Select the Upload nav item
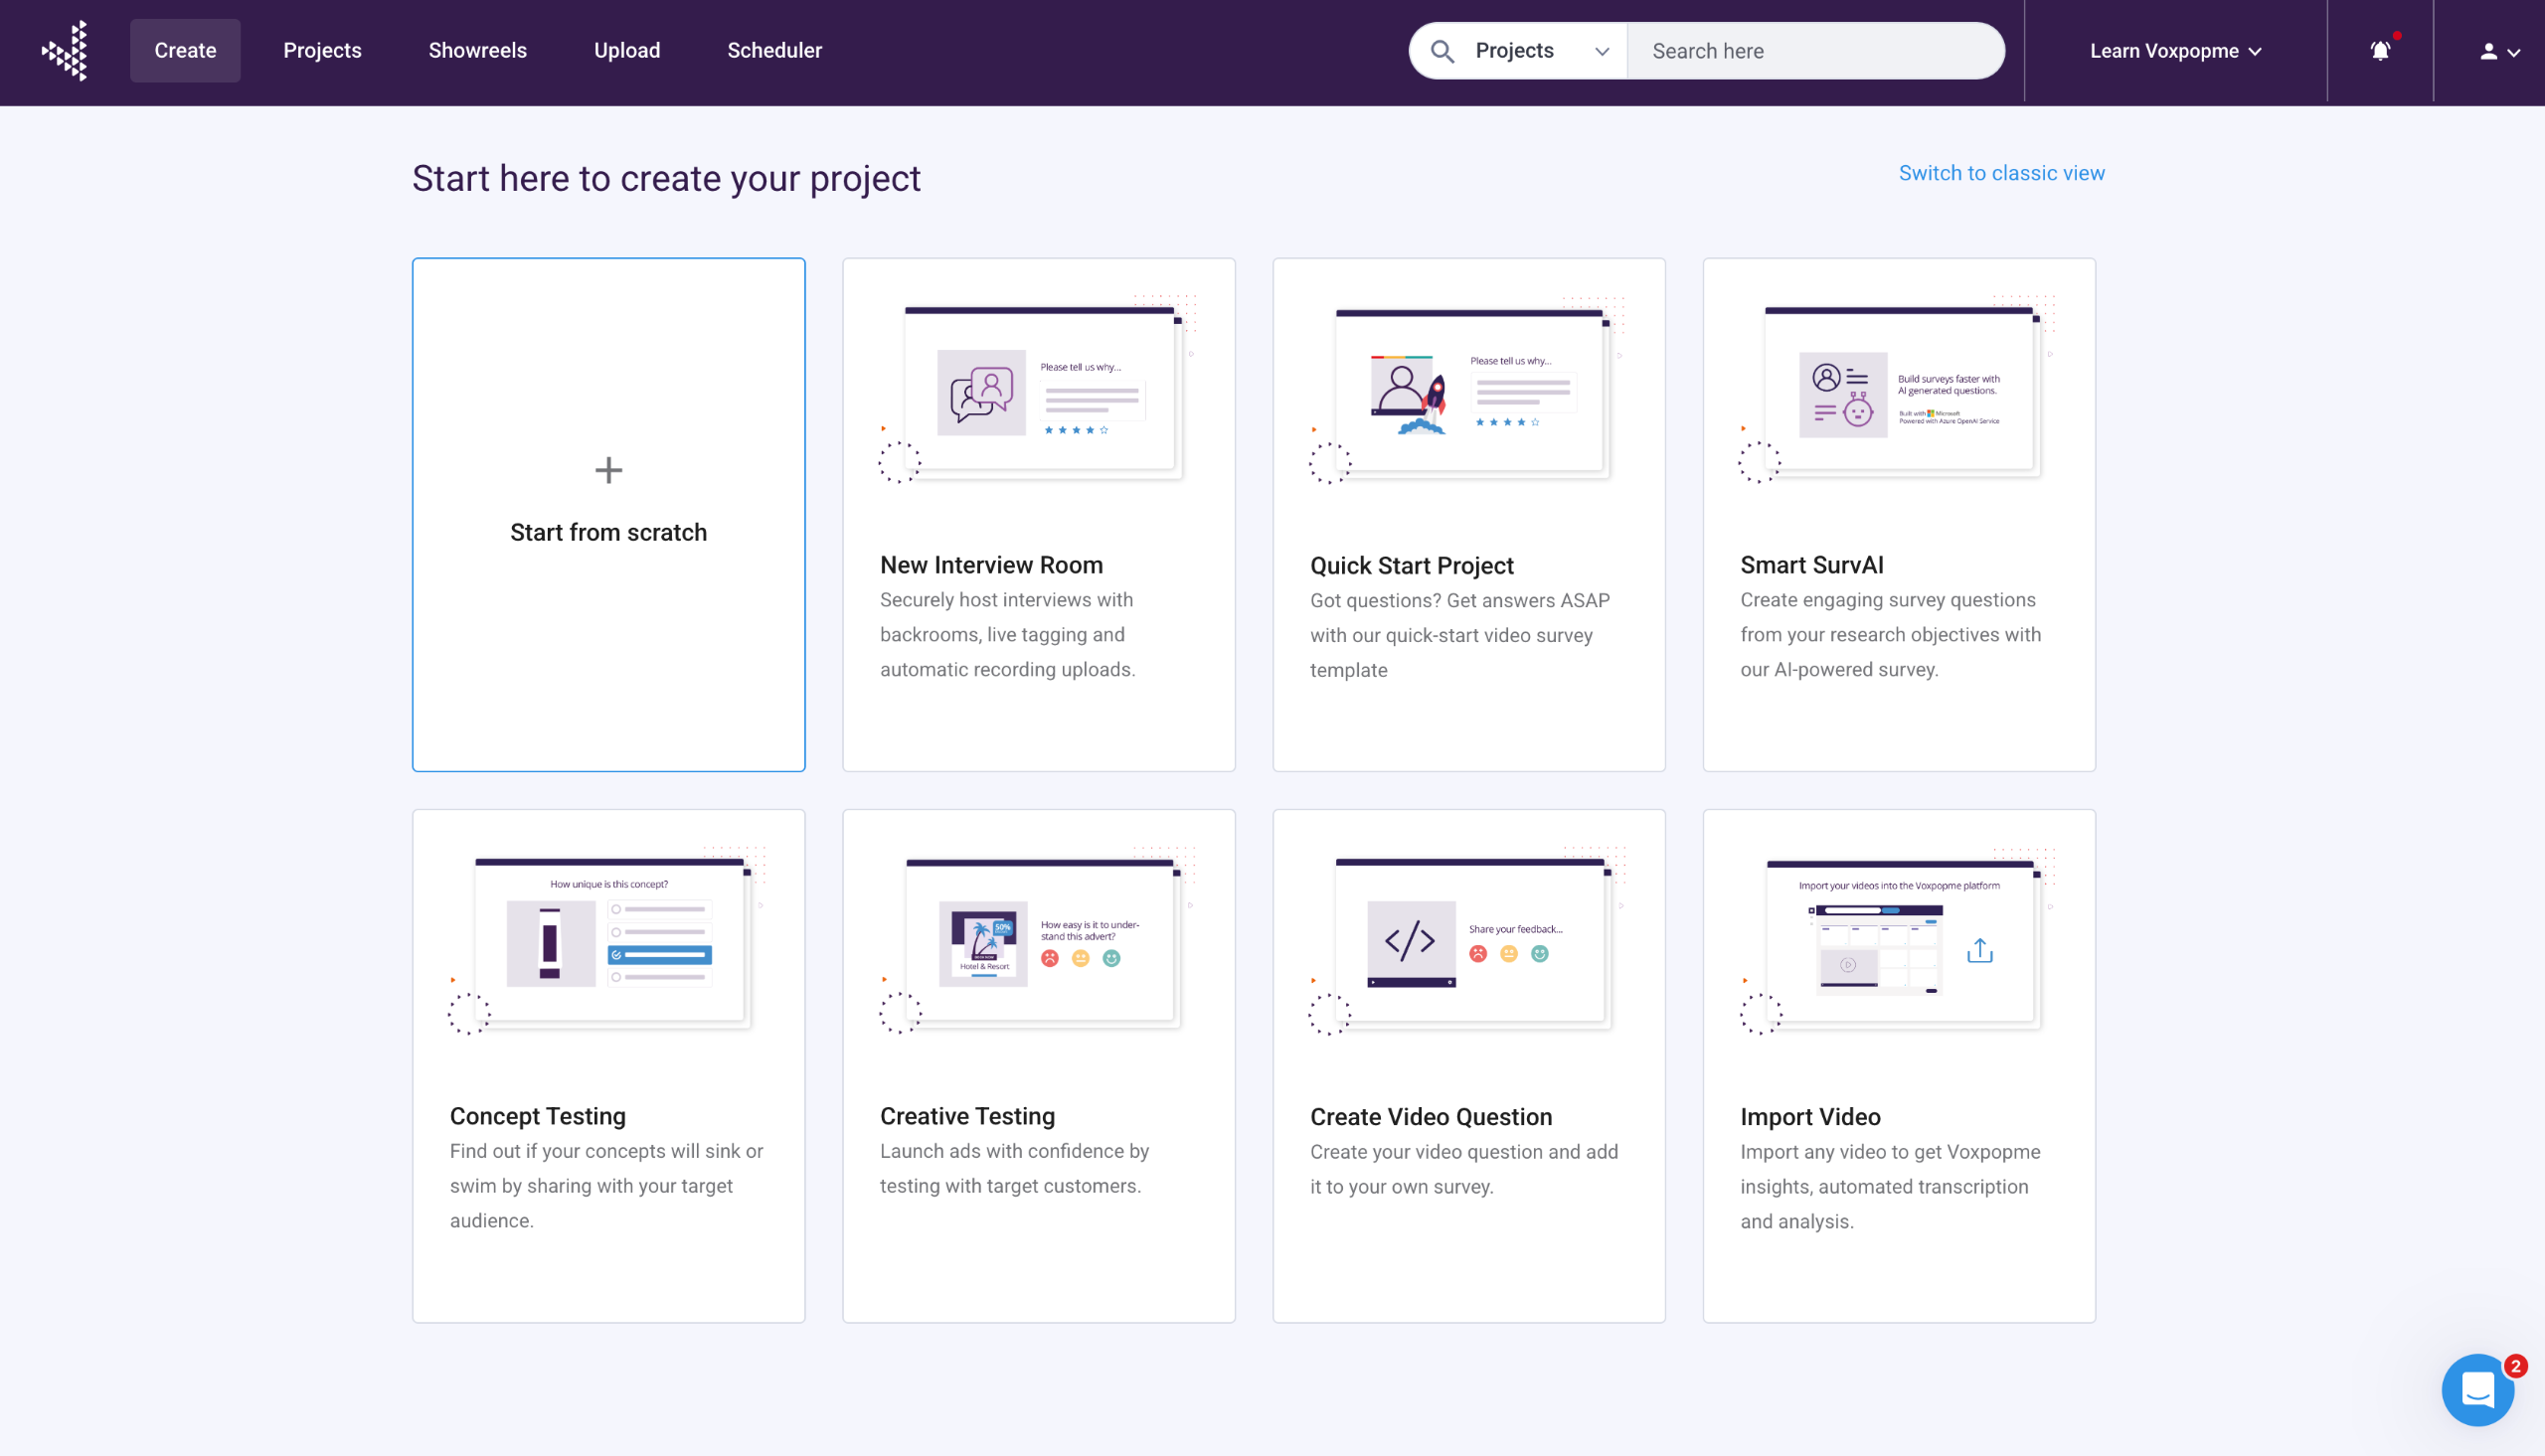 click(627, 51)
